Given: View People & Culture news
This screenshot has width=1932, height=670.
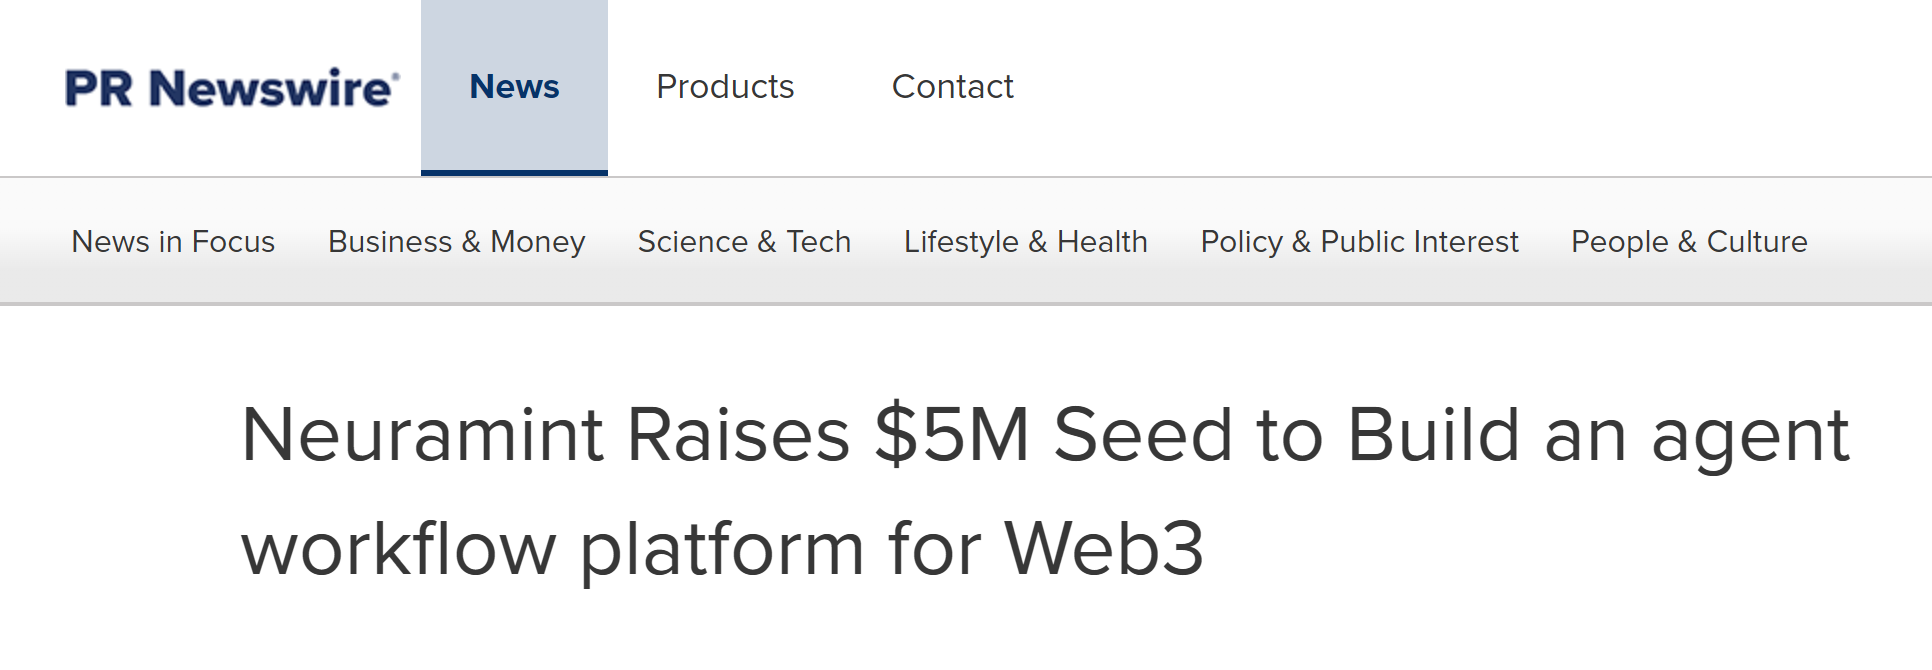Looking at the screenshot, I should 1689,242.
